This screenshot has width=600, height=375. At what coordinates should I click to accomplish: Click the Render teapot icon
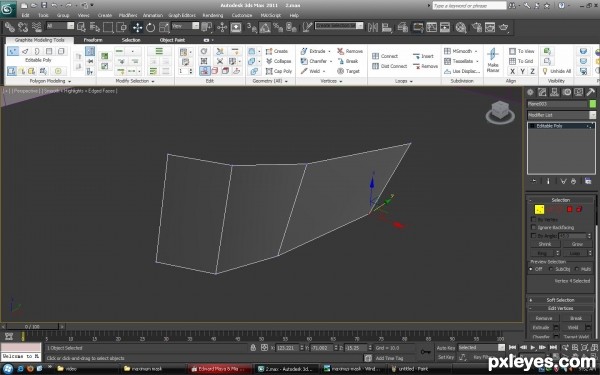pyautogui.click(x=504, y=27)
